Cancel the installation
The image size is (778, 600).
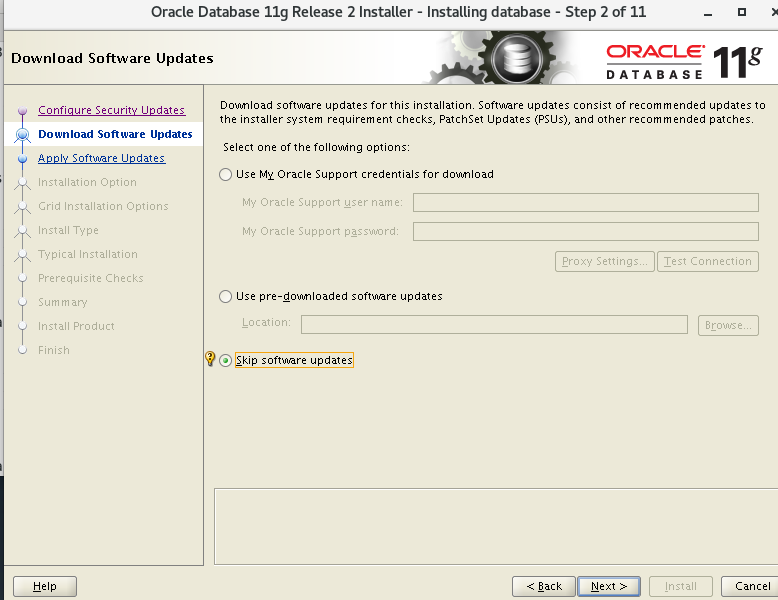(752, 586)
